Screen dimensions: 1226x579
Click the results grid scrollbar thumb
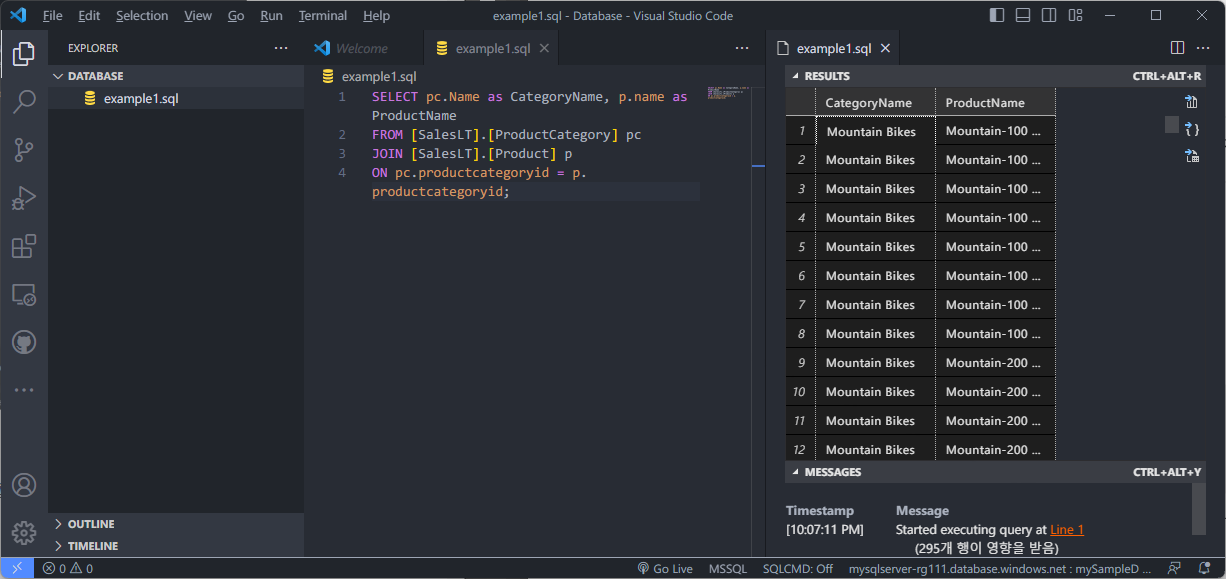point(1171,125)
